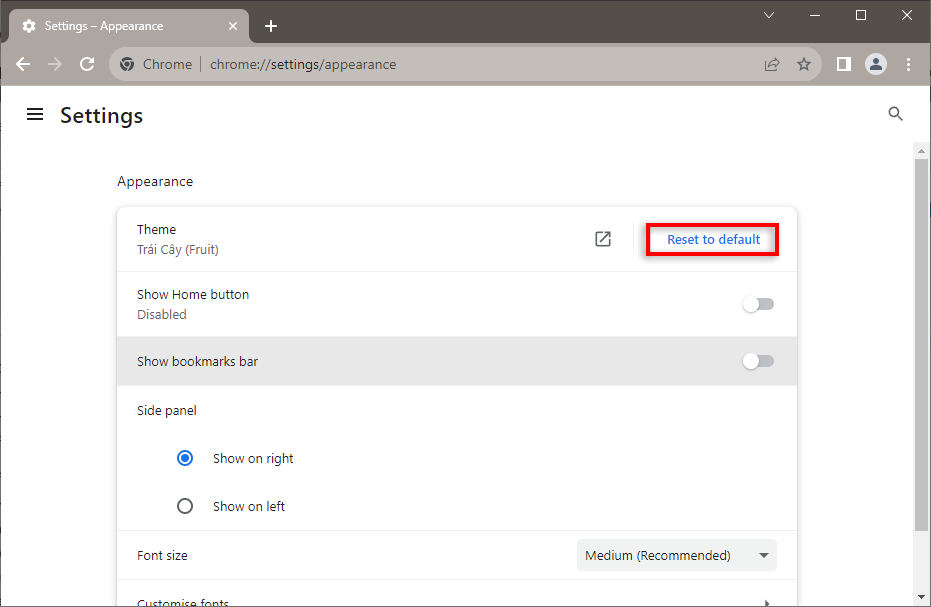
Task: Toggle Show bookmarks bar switch
Action: tap(758, 361)
